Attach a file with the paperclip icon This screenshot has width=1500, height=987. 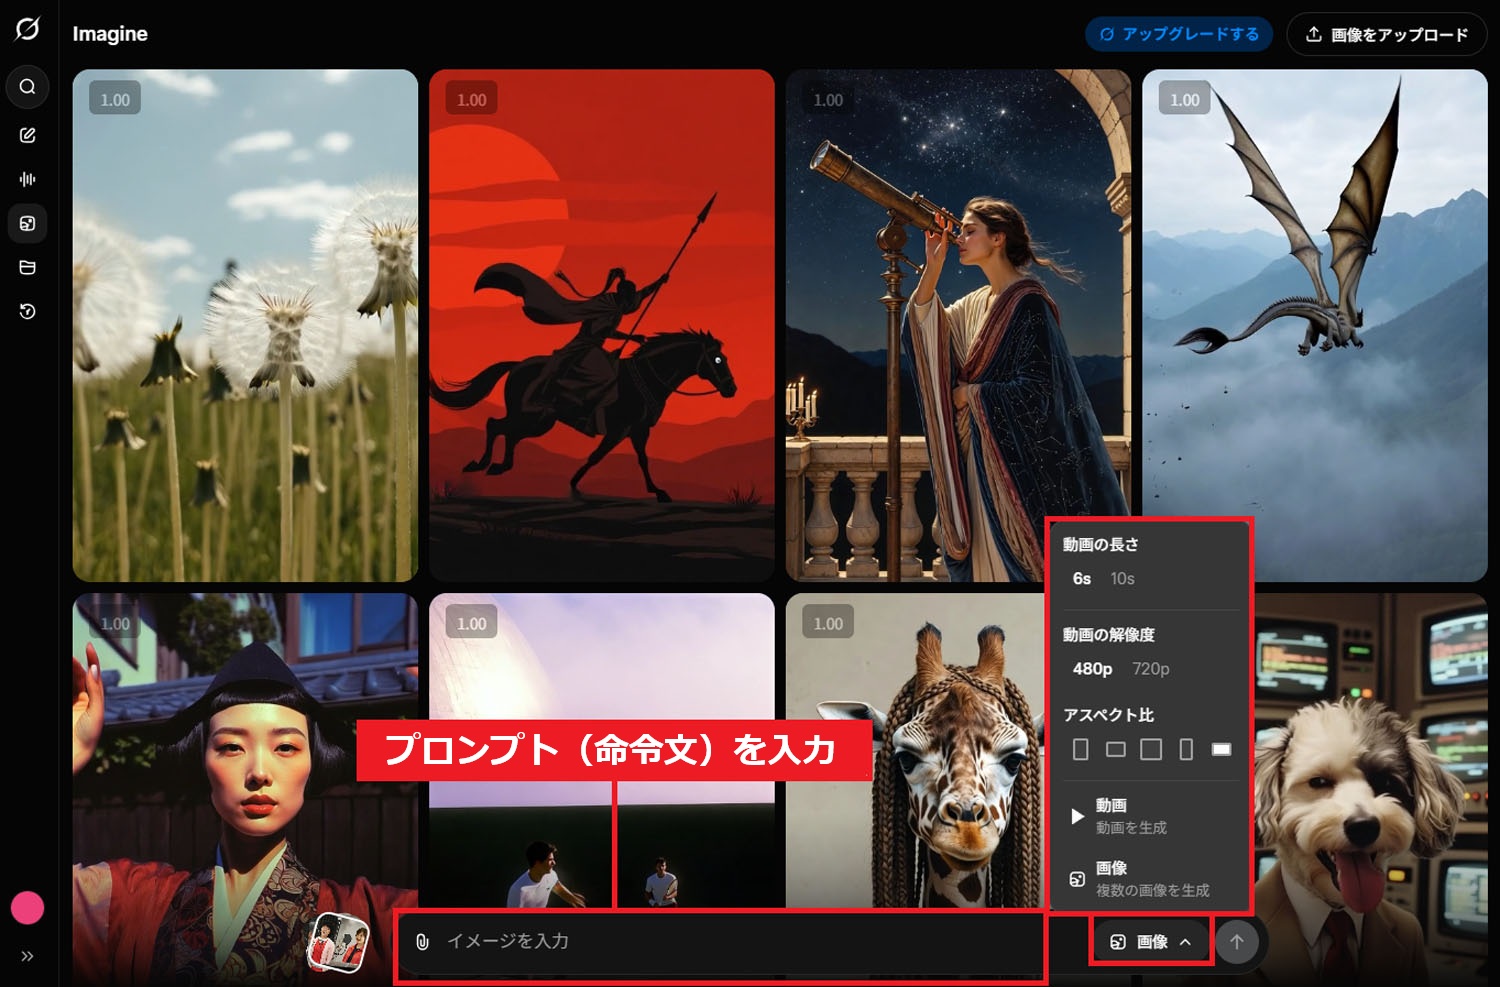click(423, 941)
